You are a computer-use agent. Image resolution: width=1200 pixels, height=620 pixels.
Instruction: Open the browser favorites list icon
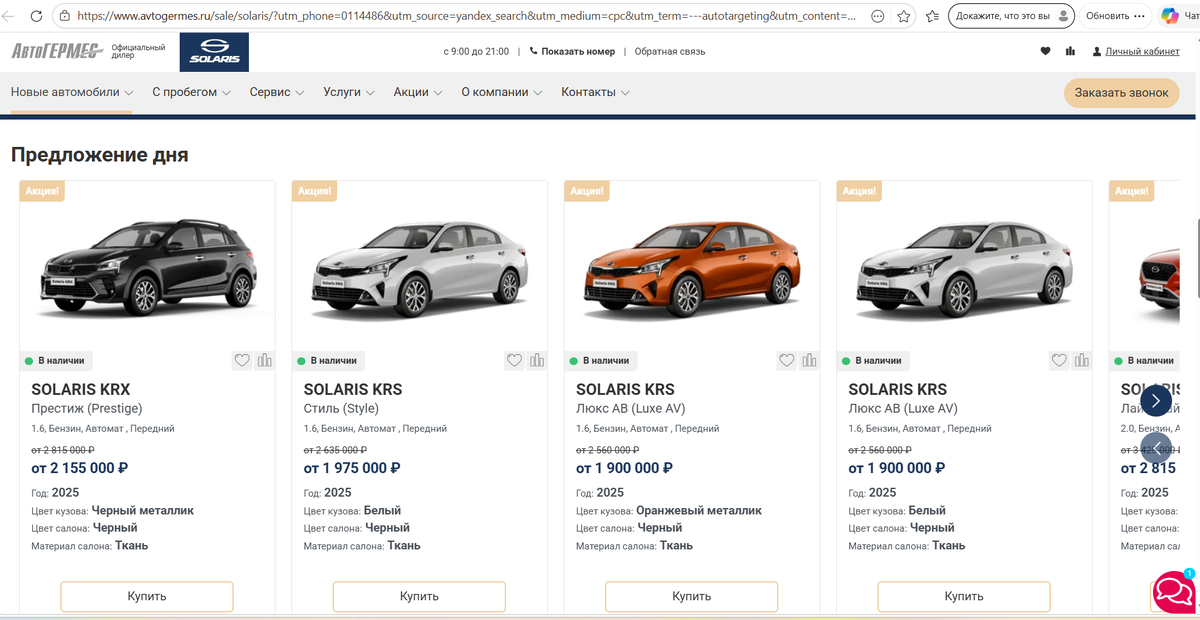(932, 17)
